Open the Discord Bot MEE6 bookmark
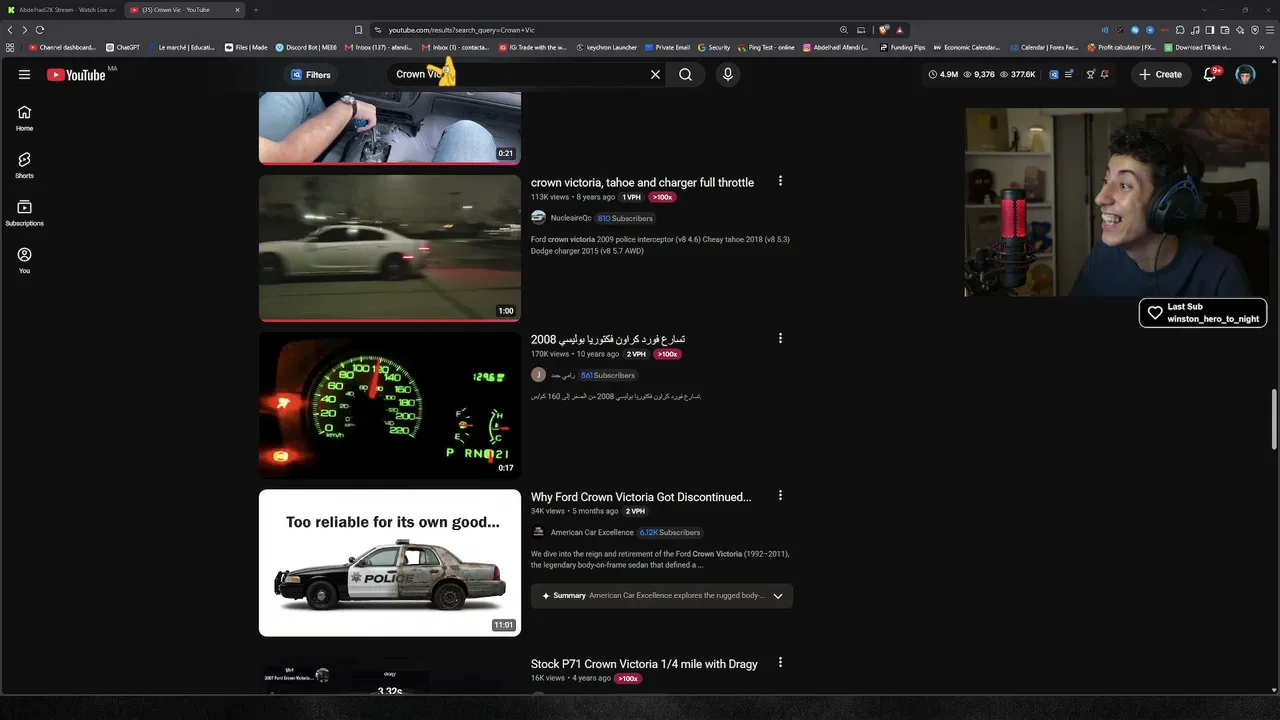This screenshot has width=1280, height=720. pos(306,47)
